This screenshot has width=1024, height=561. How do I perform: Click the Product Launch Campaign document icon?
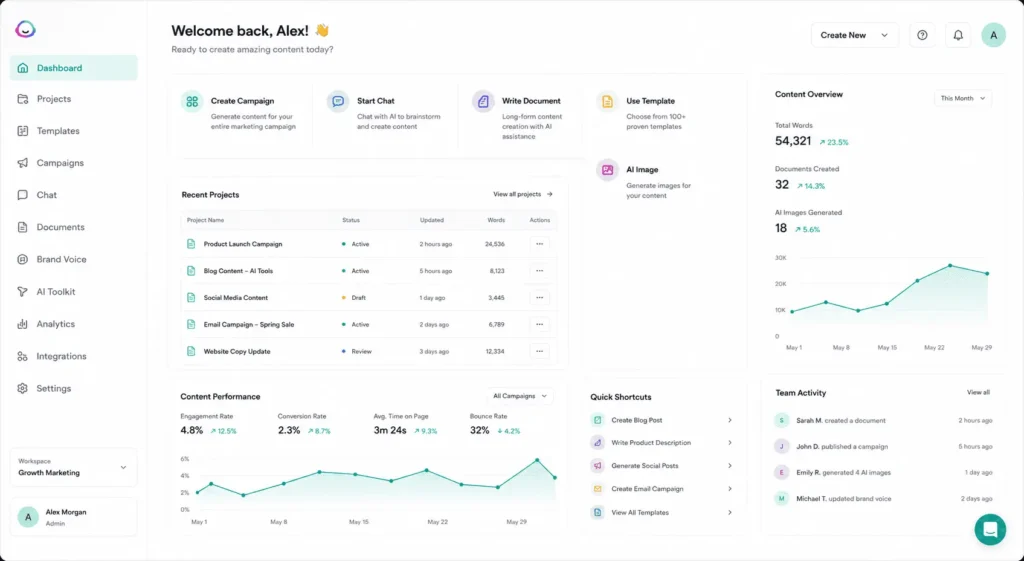pos(191,244)
